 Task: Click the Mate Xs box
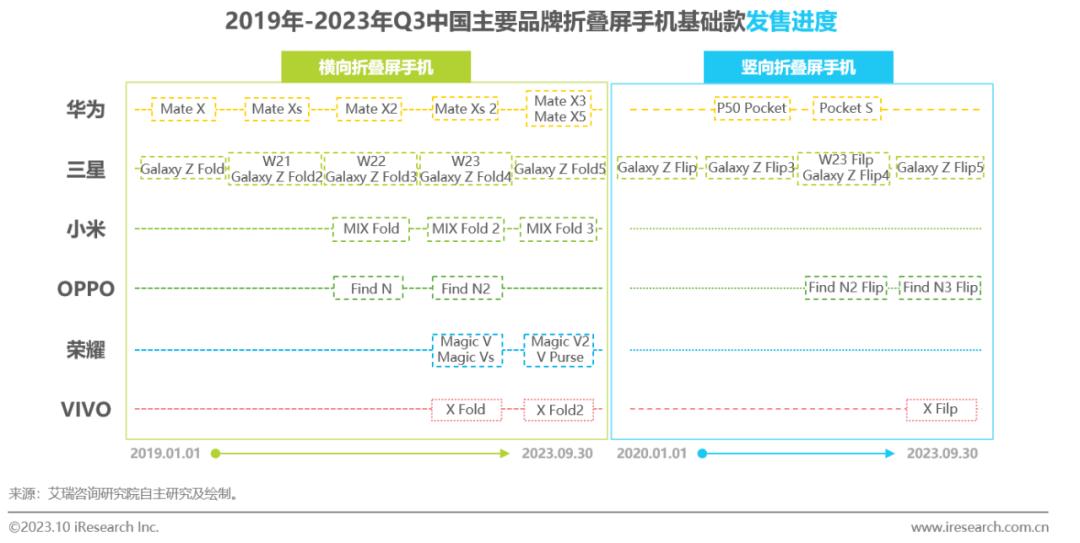[277, 109]
